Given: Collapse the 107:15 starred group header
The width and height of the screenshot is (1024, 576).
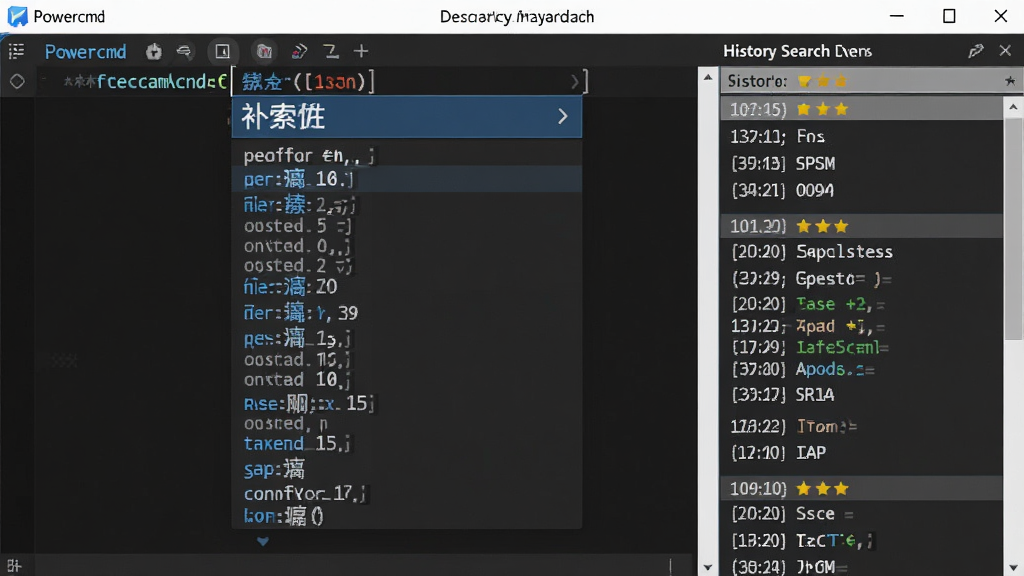Looking at the screenshot, I should (861, 109).
